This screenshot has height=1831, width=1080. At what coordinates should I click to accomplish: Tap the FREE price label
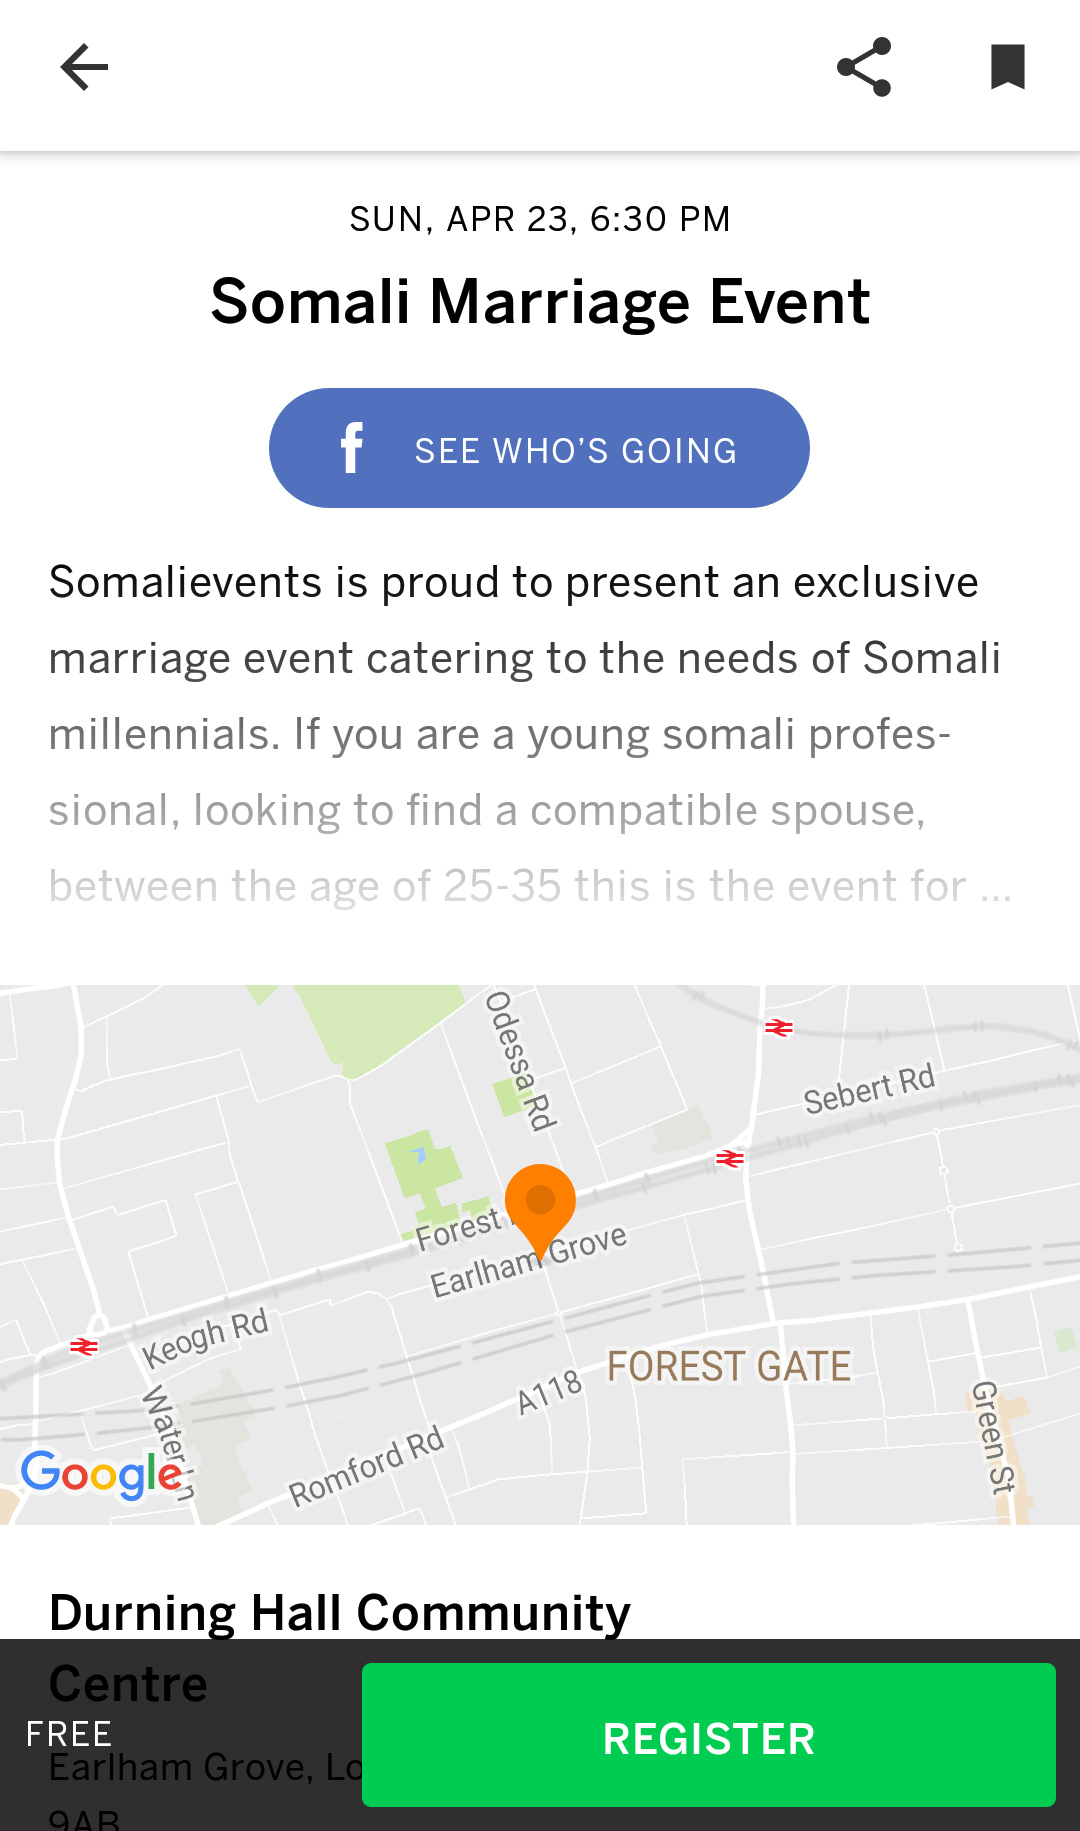(69, 1734)
